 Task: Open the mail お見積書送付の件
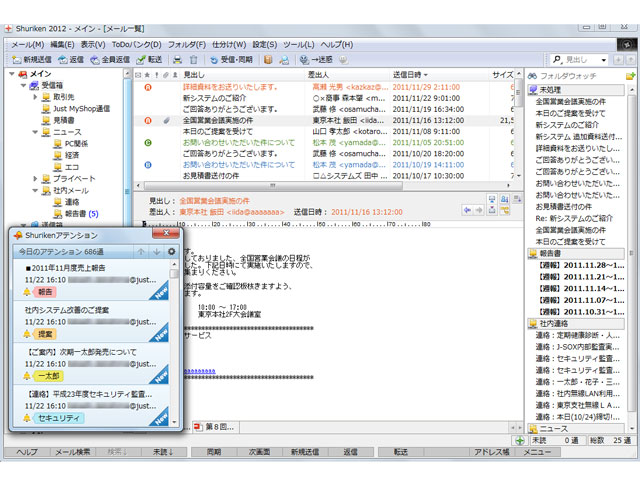click(211, 176)
